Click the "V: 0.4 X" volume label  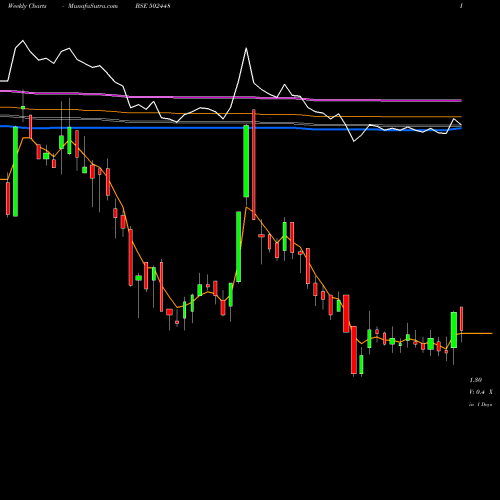tap(481, 392)
